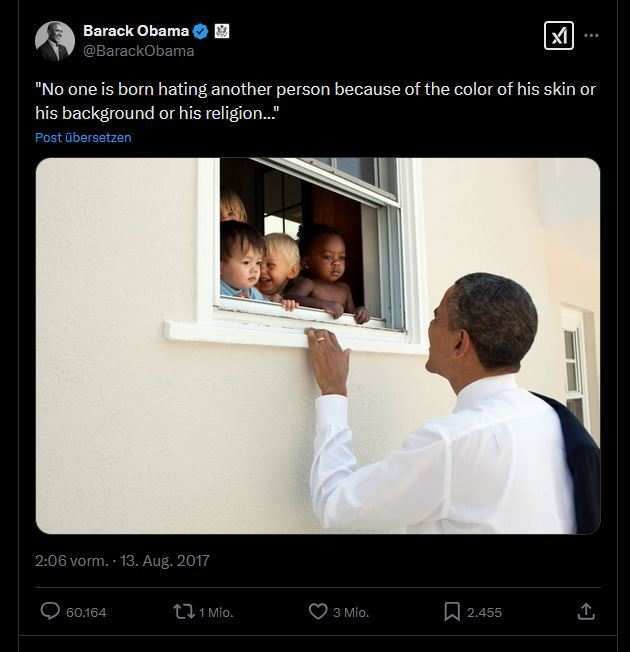Open the timestamp "2:06 vorm. · 13. Aug. 2017"

point(122,560)
